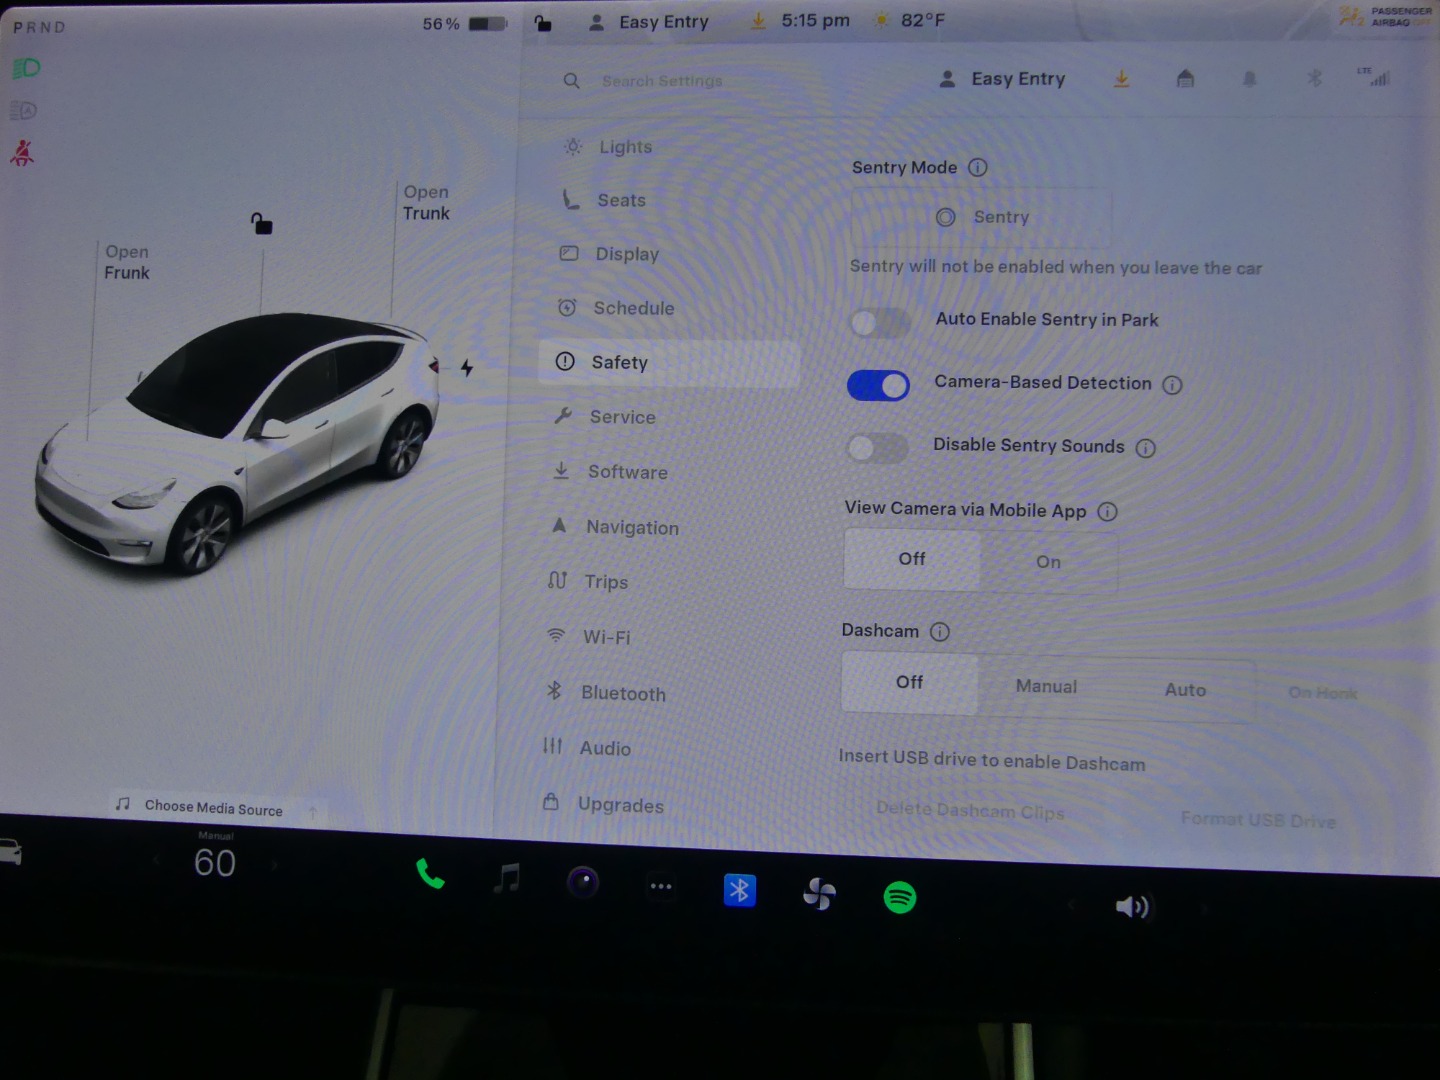Open the dashcam camera app icon
This screenshot has width=1440, height=1080.
[583, 882]
